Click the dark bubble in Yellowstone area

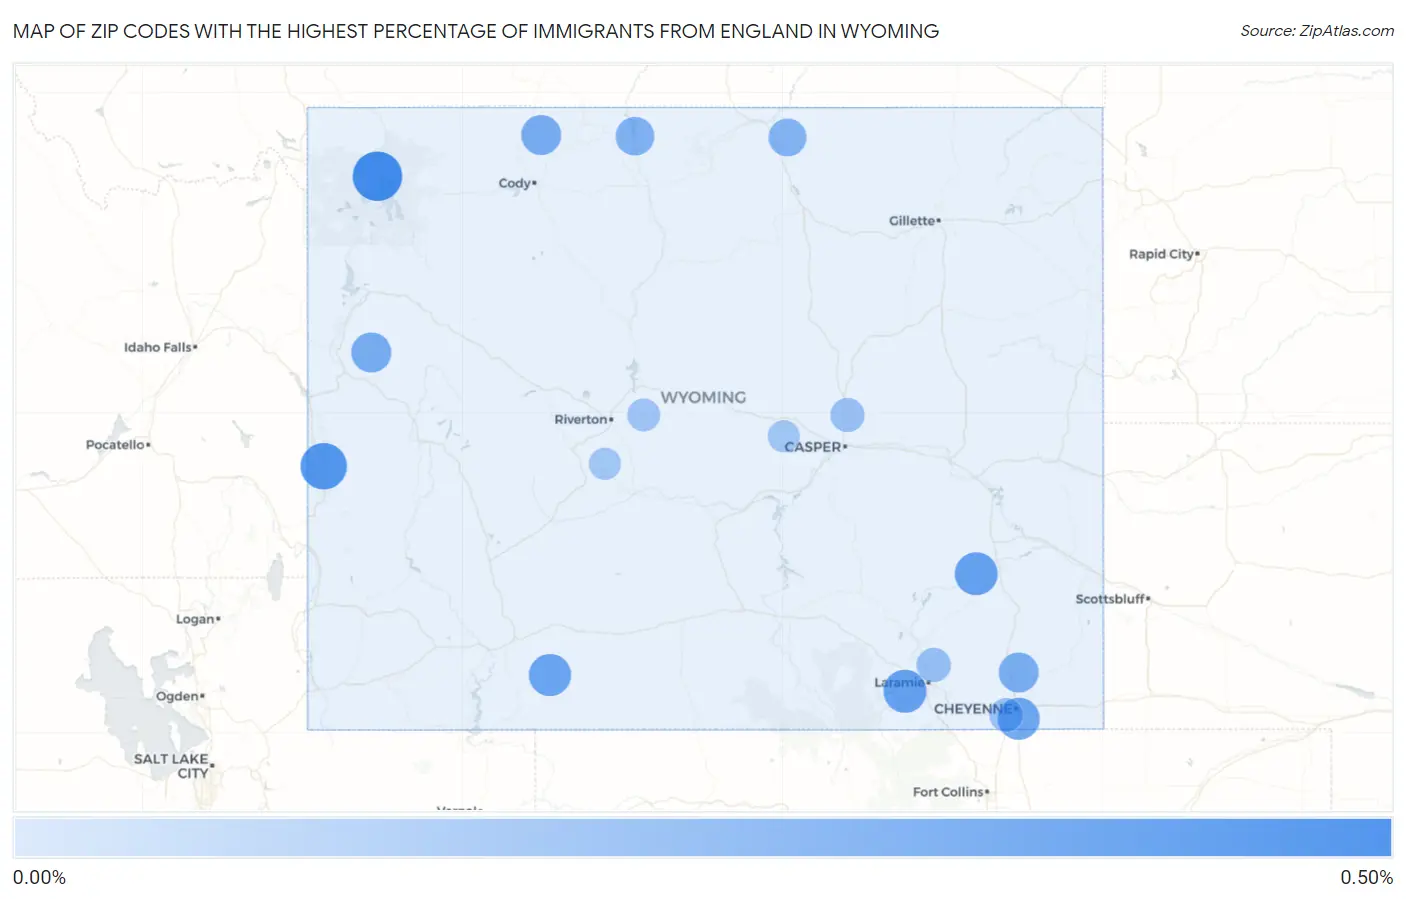coord(377,176)
